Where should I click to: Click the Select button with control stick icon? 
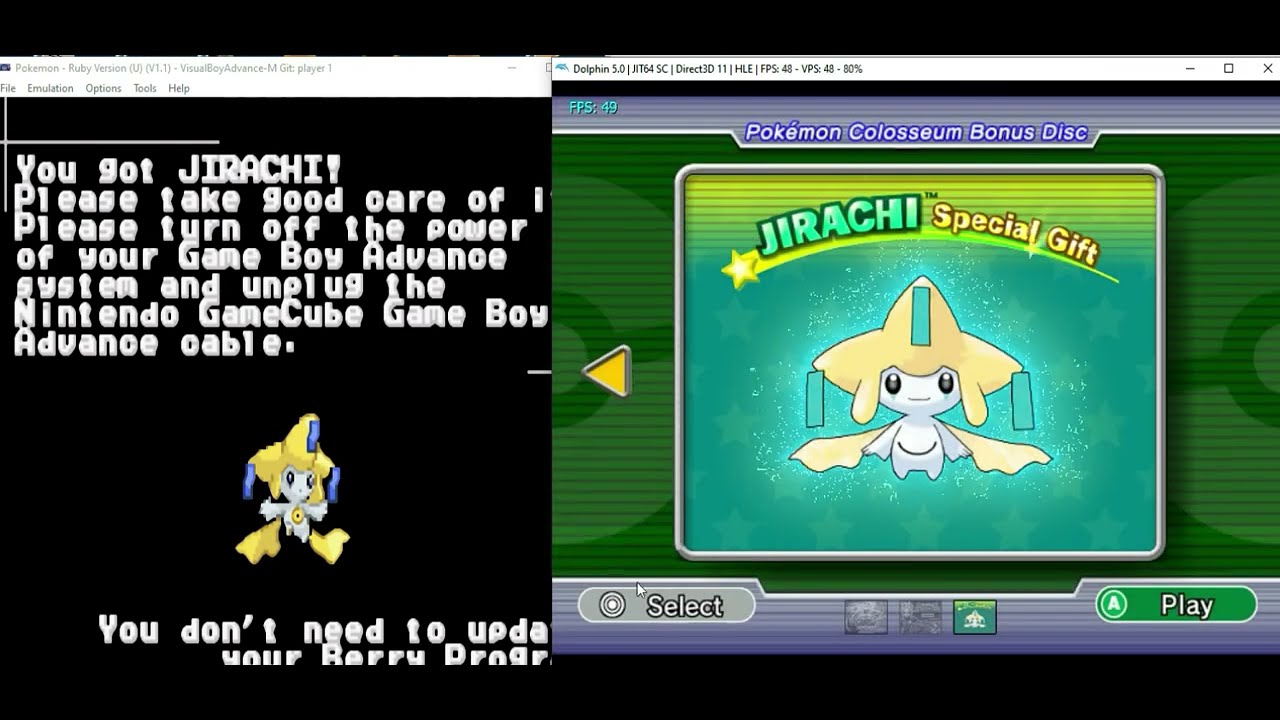(667, 605)
